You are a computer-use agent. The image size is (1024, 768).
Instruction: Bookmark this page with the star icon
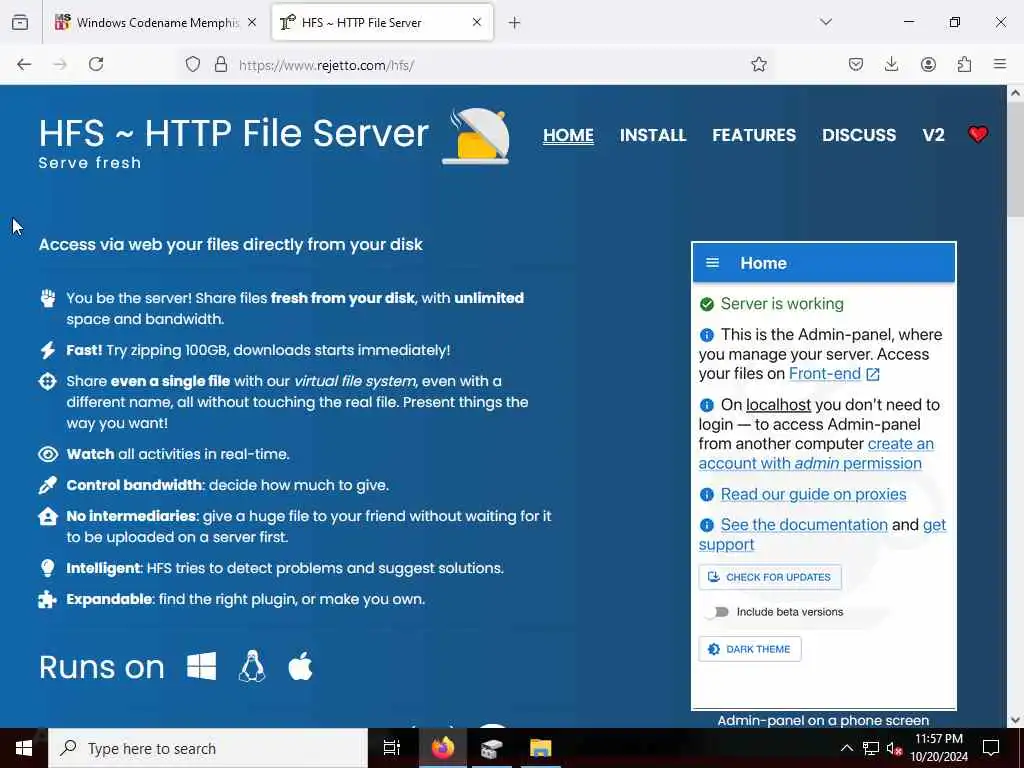[758, 64]
